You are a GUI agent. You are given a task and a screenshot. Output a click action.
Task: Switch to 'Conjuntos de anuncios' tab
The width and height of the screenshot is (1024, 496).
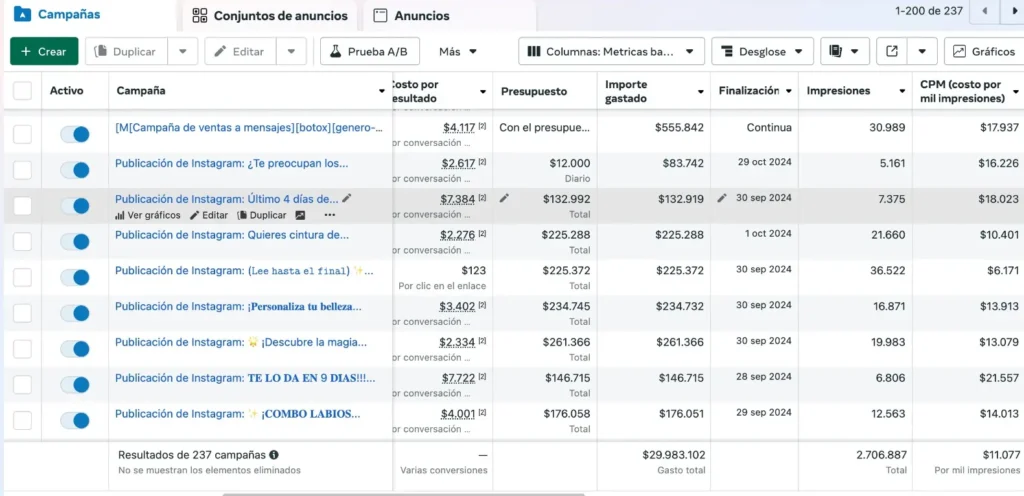(270, 16)
